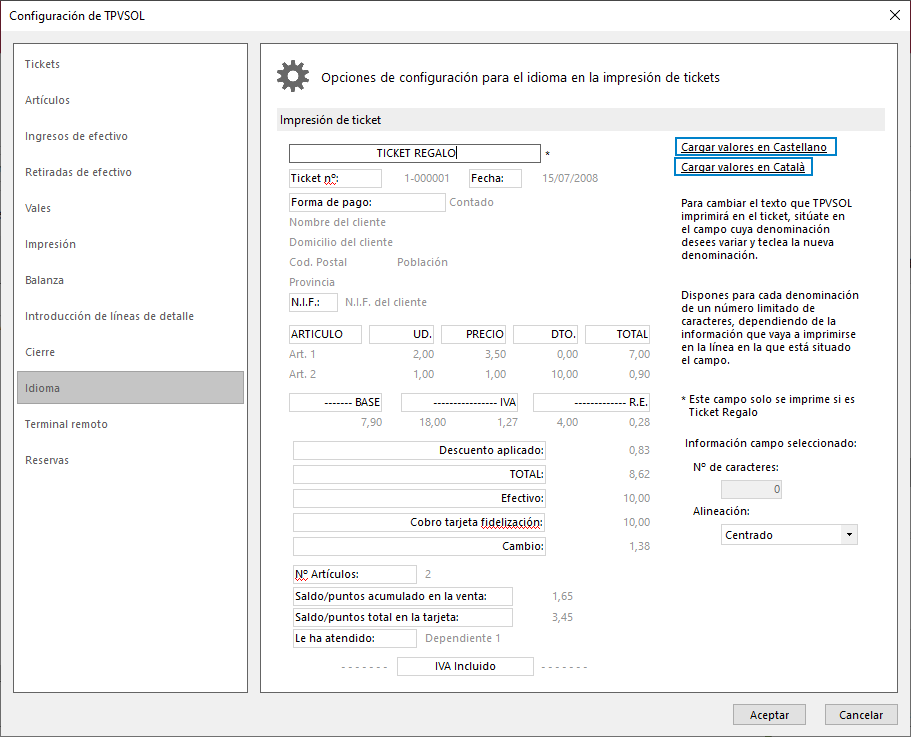Open the Alineación dropdown arrow
The height and width of the screenshot is (737, 911).
coord(849,534)
